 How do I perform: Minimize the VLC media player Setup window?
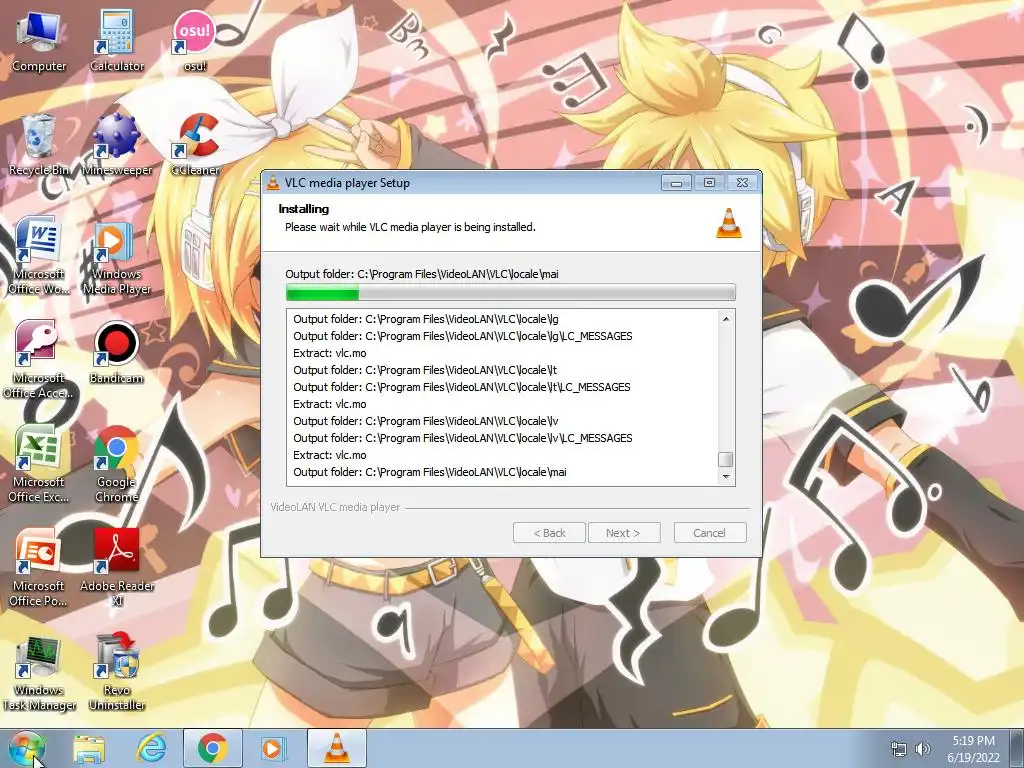click(x=677, y=183)
